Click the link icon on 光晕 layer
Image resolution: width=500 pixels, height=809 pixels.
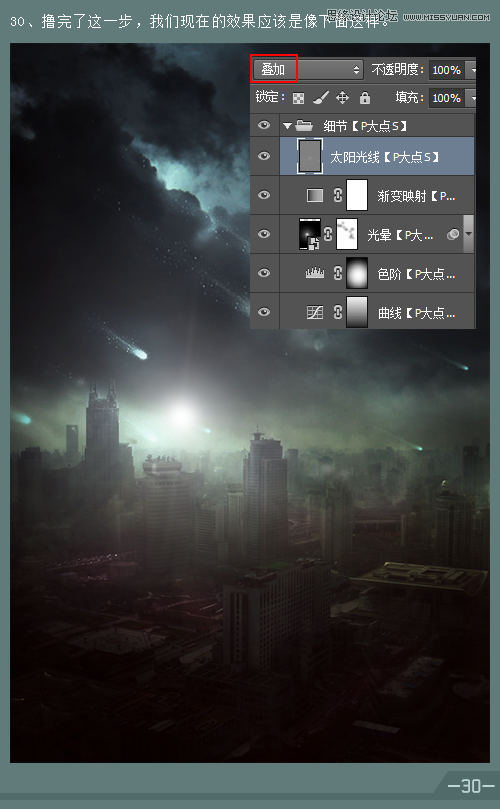click(328, 234)
